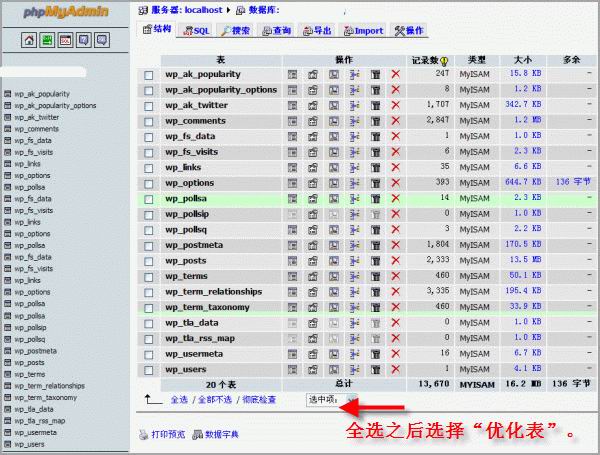Screen dimensions: 600x455
Task: Click the 15.8 KB size value
Action: coord(525,73)
